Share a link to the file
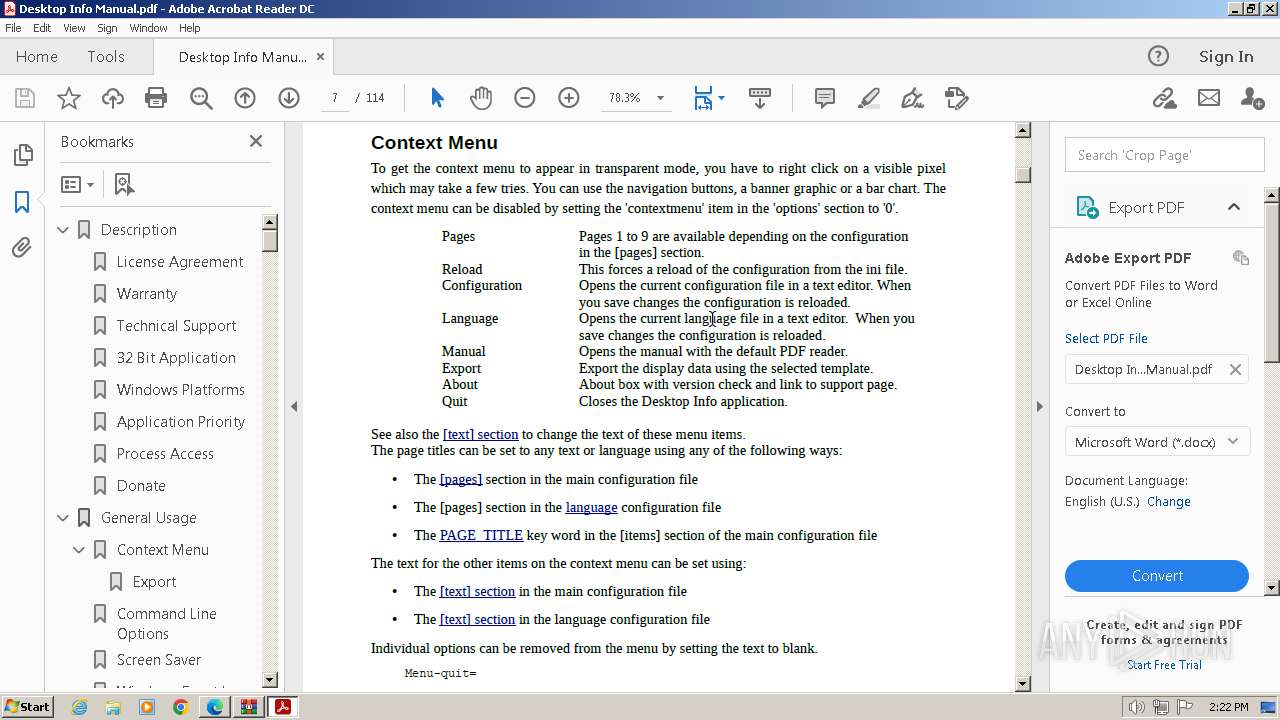This screenshot has width=1280, height=720. point(1164,98)
